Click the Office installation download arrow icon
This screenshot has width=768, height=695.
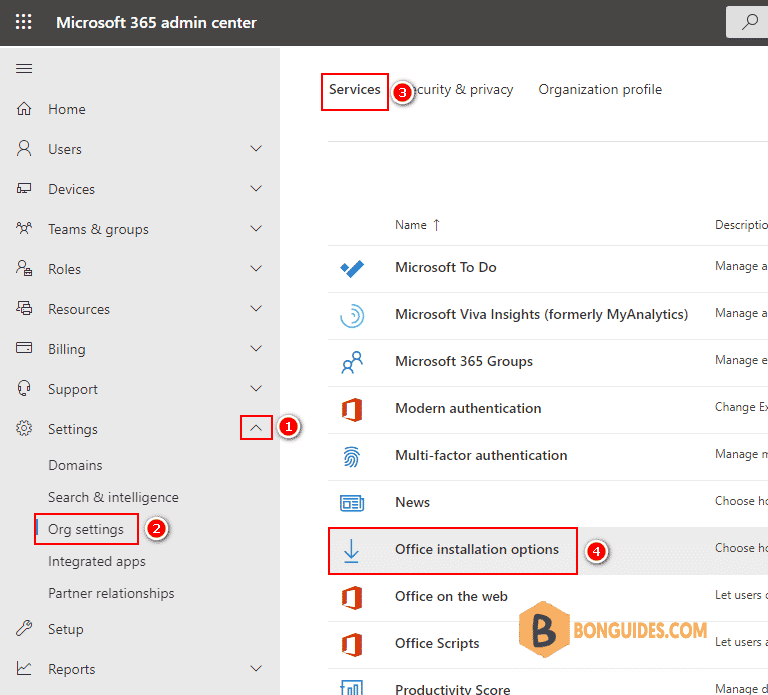point(351,551)
